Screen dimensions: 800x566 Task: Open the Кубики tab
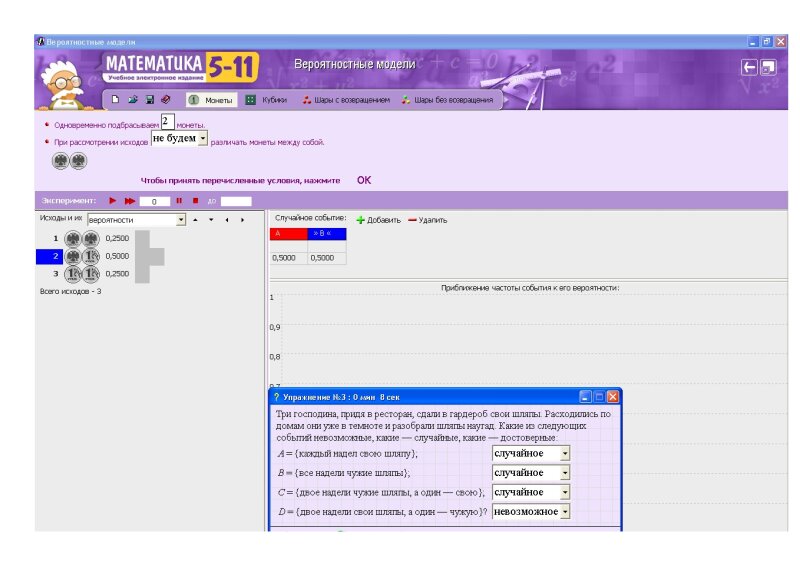click(266, 100)
